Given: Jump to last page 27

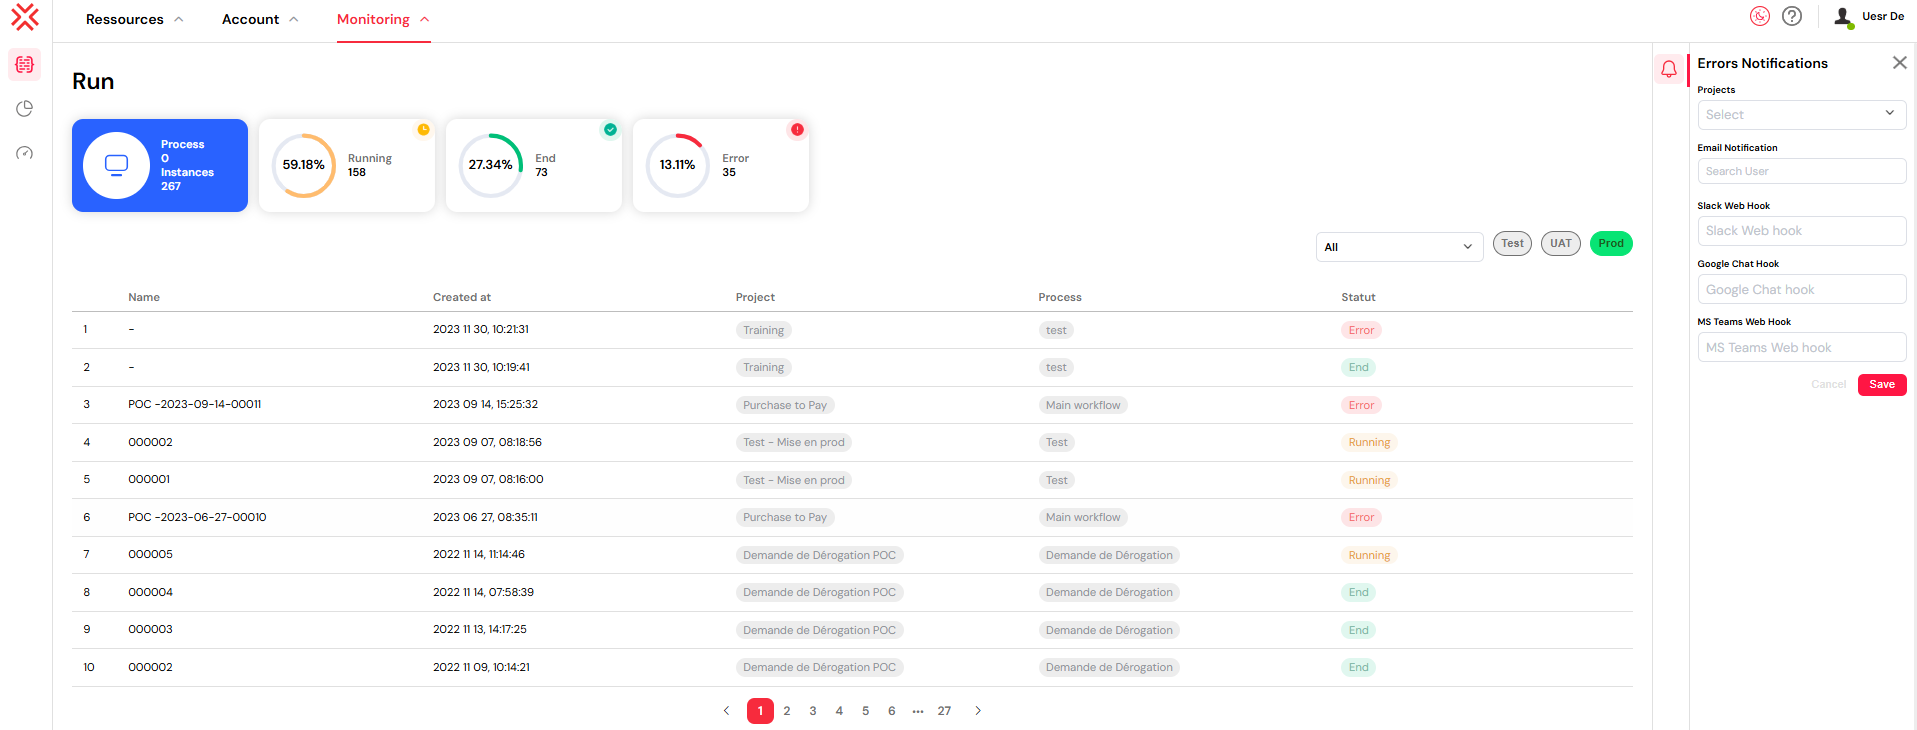Looking at the screenshot, I should (x=944, y=711).
